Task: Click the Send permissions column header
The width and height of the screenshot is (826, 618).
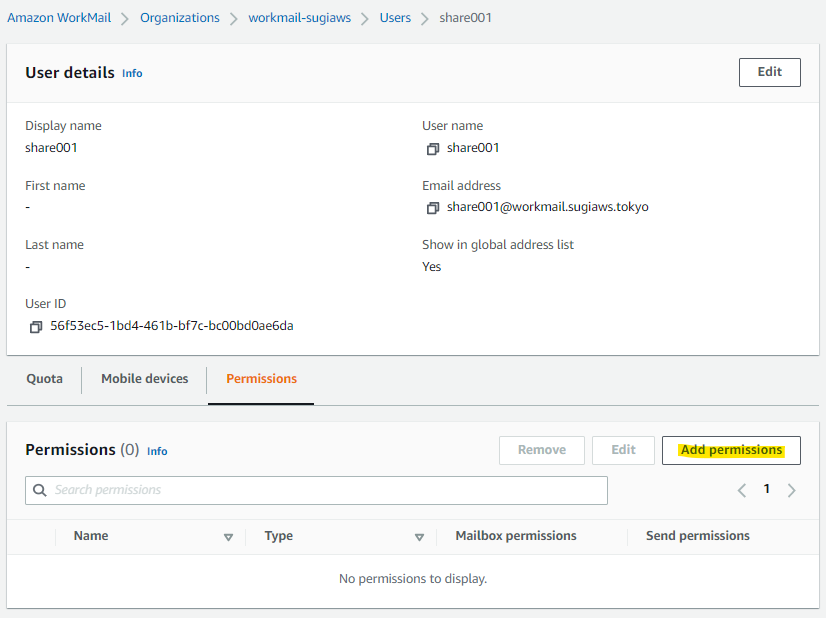Action: pyautogui.click(x=697, y=536)
